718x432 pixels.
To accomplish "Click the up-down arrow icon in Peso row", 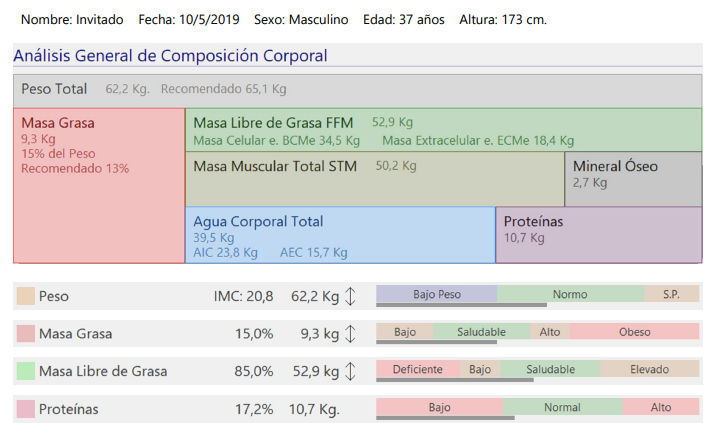I will point(350,296).
